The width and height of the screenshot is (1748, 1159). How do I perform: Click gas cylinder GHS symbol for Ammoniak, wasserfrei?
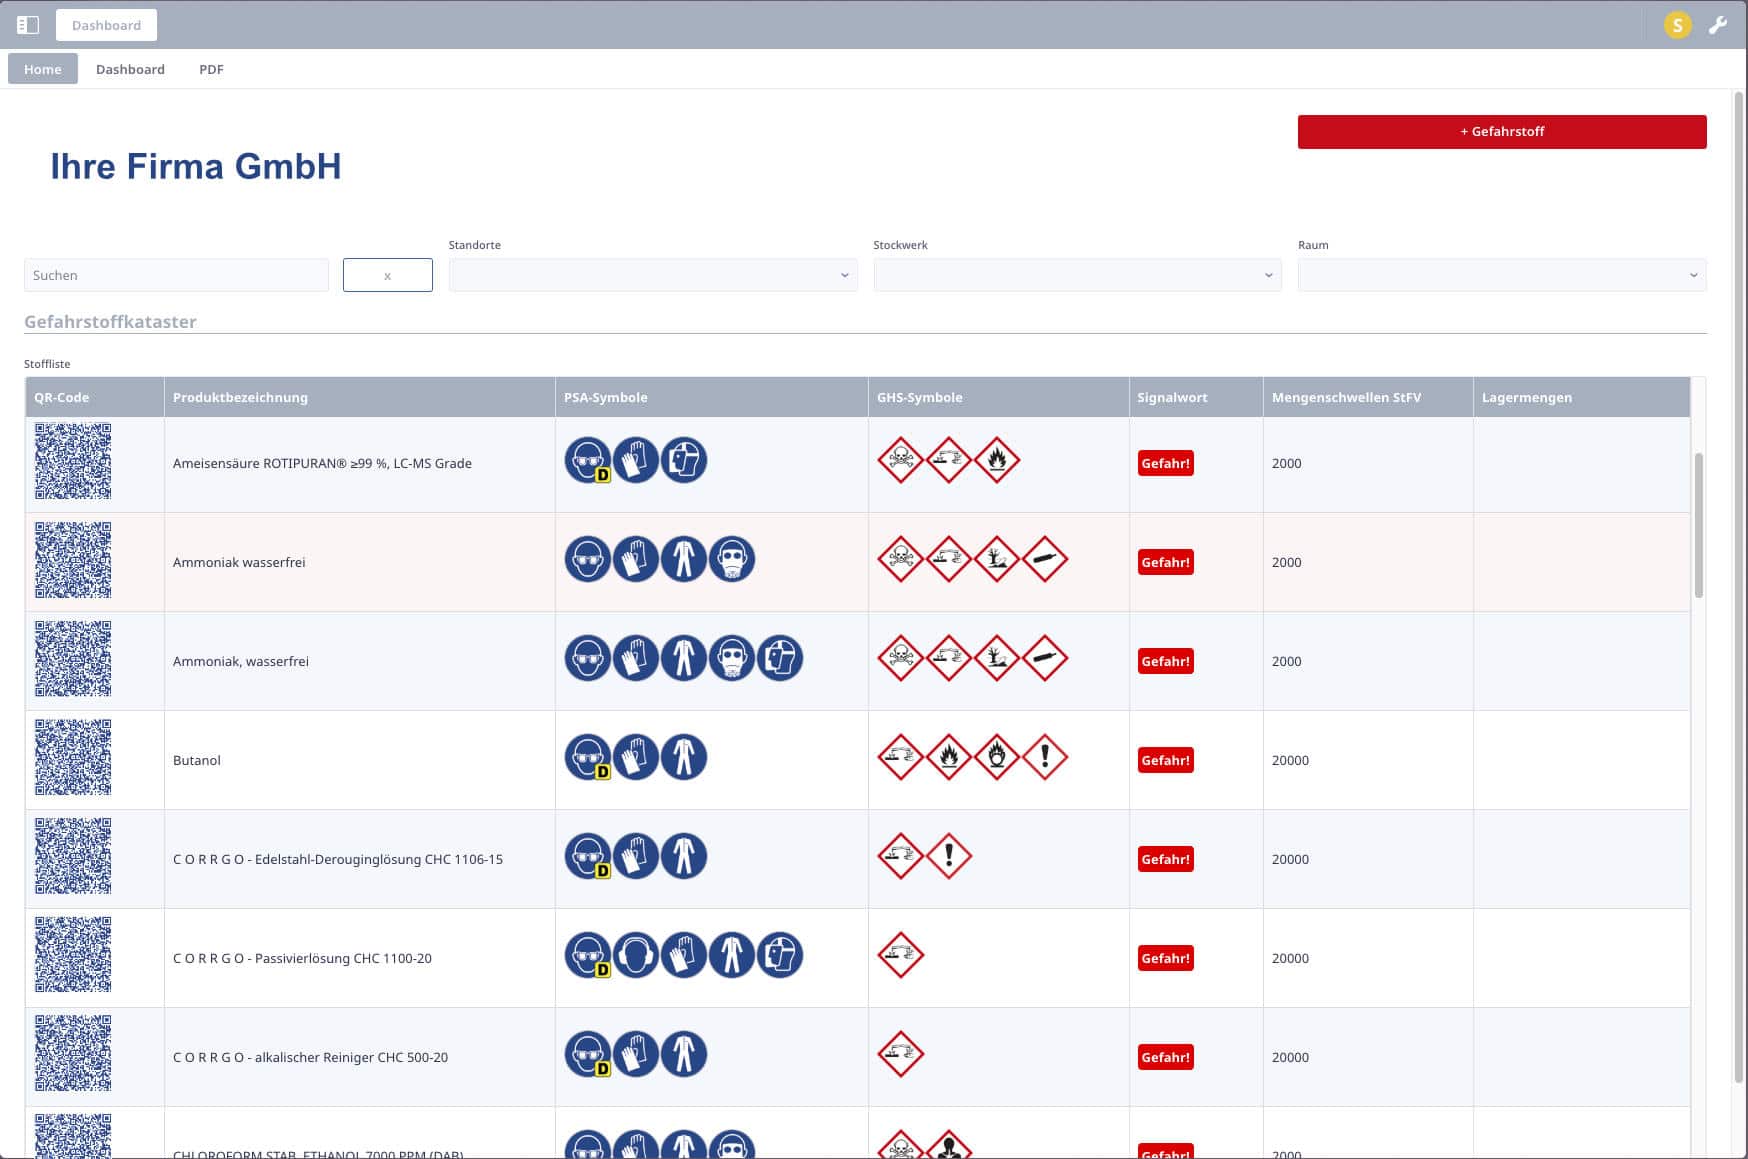[x=1045, y=658]
